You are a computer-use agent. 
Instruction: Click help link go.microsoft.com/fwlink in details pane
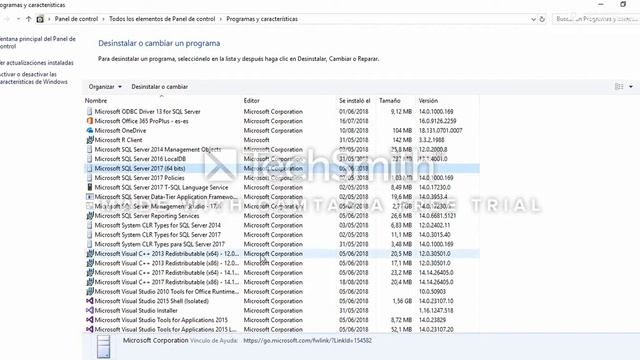pos(307,340)
